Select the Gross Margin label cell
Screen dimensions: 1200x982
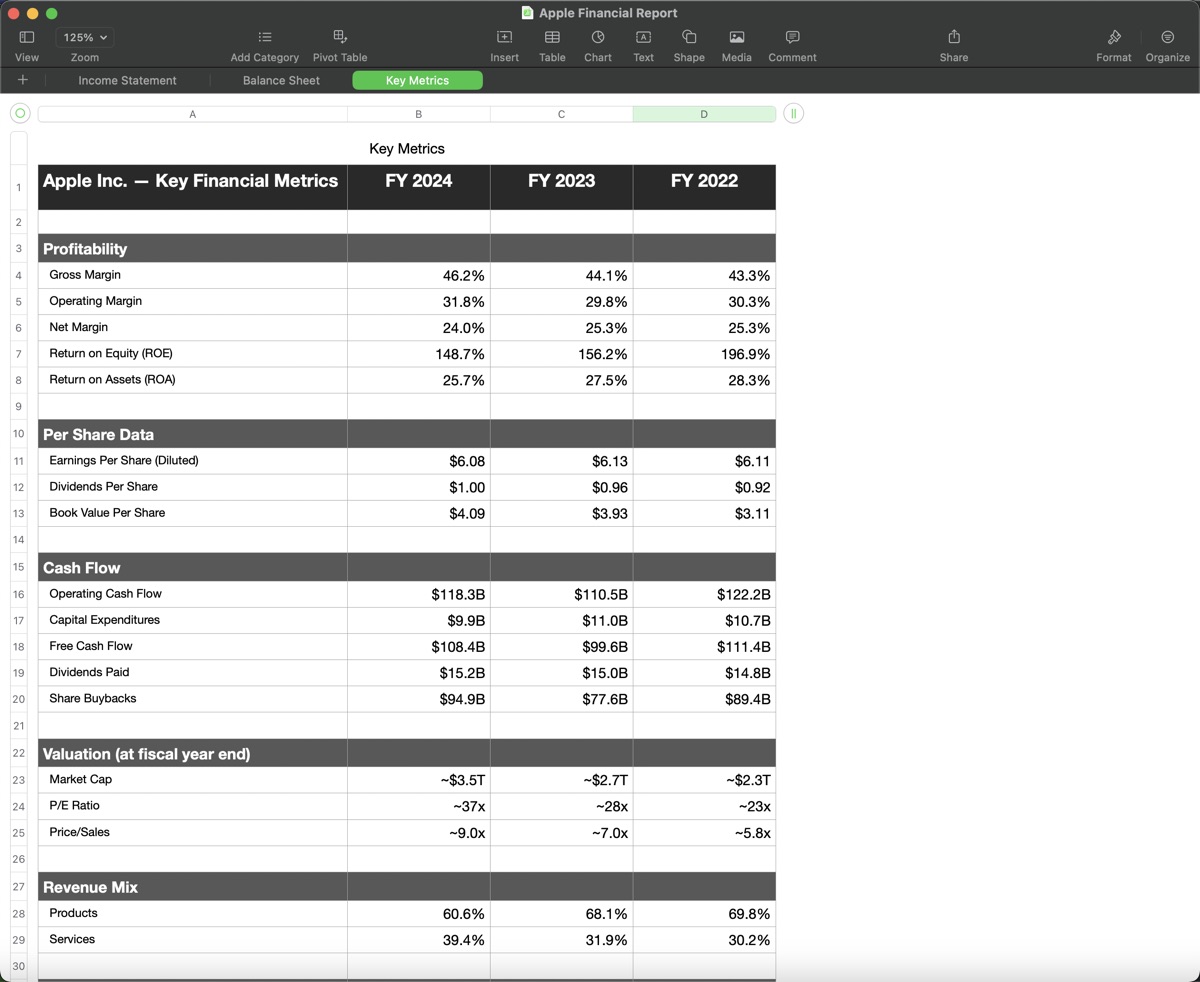[x=193, y=275]
